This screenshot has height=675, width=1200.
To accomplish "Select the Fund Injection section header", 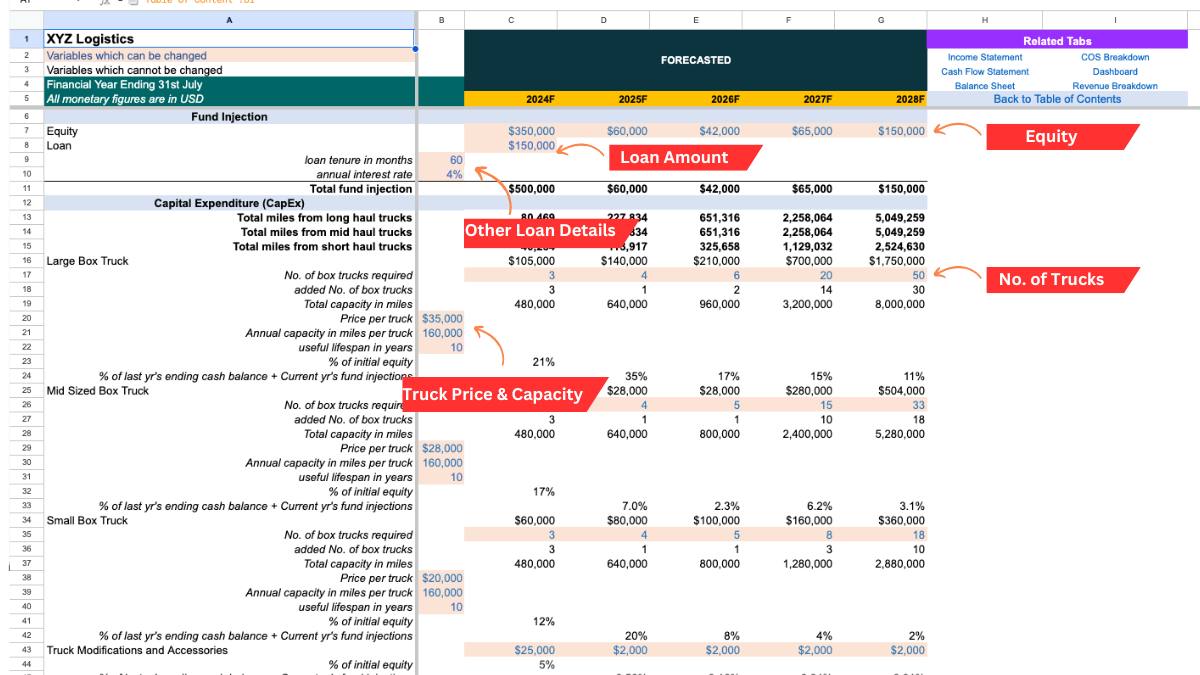I will (229, 117).
